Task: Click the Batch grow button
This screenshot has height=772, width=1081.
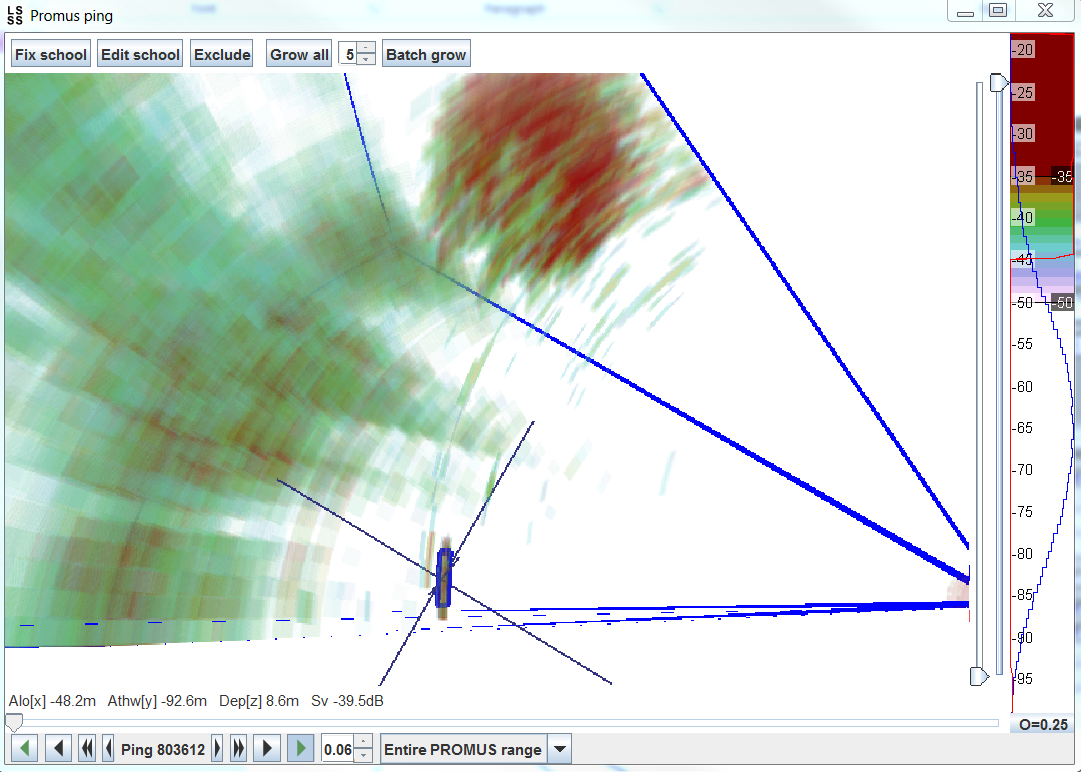Action: tap(426, 55)
